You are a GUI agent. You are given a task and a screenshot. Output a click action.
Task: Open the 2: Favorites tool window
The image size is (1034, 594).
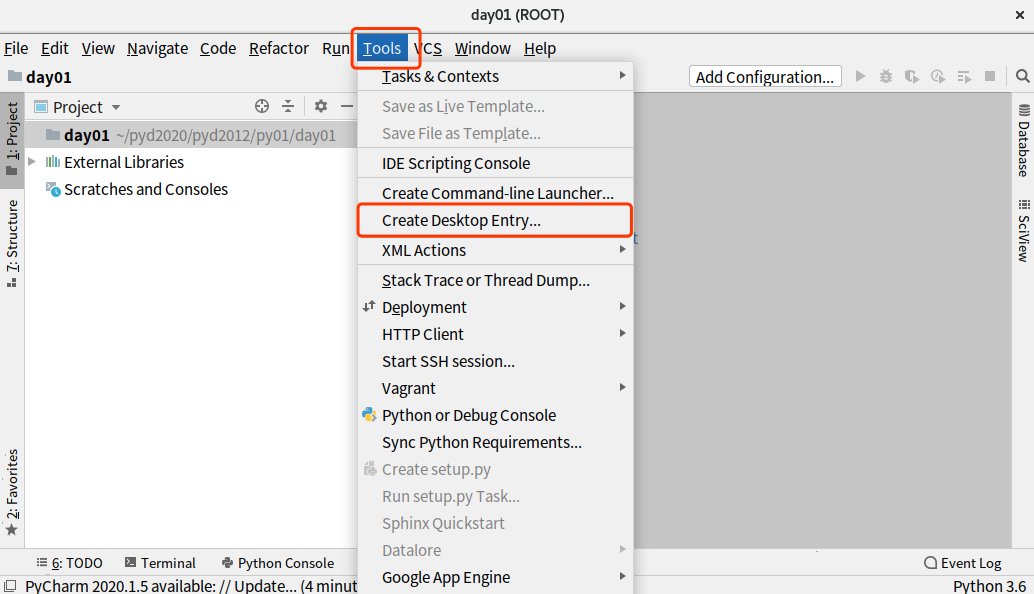pos(12,492)
